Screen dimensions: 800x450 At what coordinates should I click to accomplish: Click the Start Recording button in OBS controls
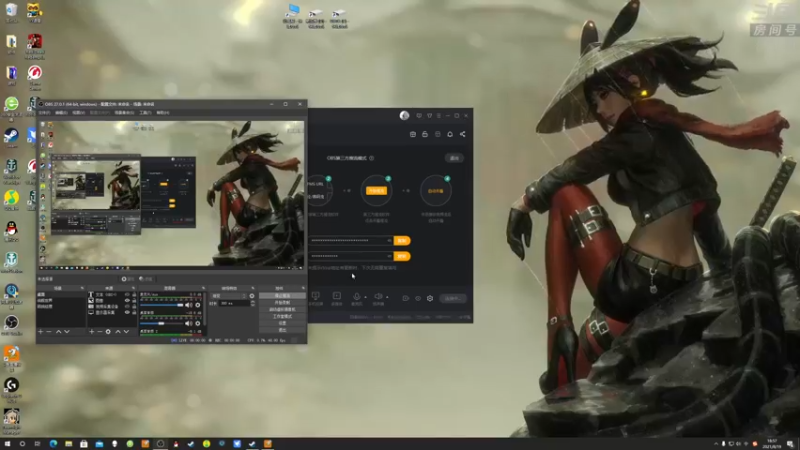coord(283,303)
